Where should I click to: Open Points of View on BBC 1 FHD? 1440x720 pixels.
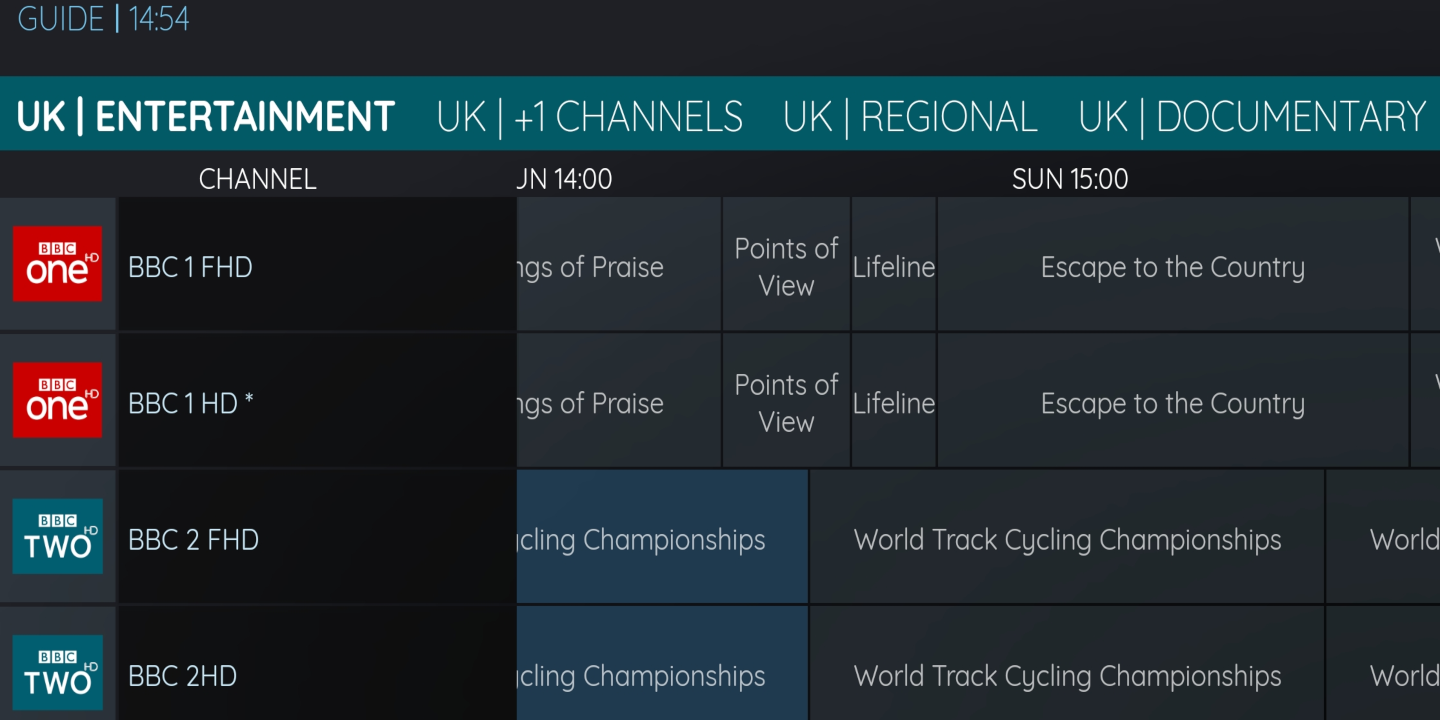786,264
